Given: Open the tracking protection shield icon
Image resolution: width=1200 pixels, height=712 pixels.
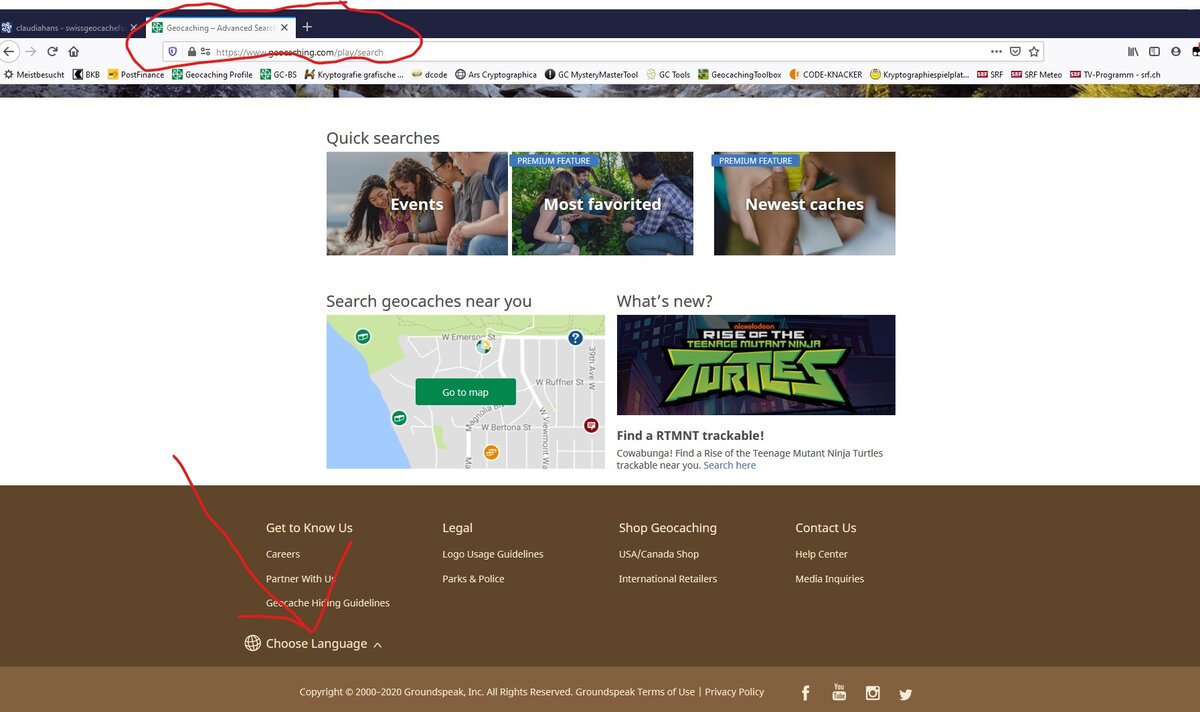Looking at the screenshot, I should point(172,51).
